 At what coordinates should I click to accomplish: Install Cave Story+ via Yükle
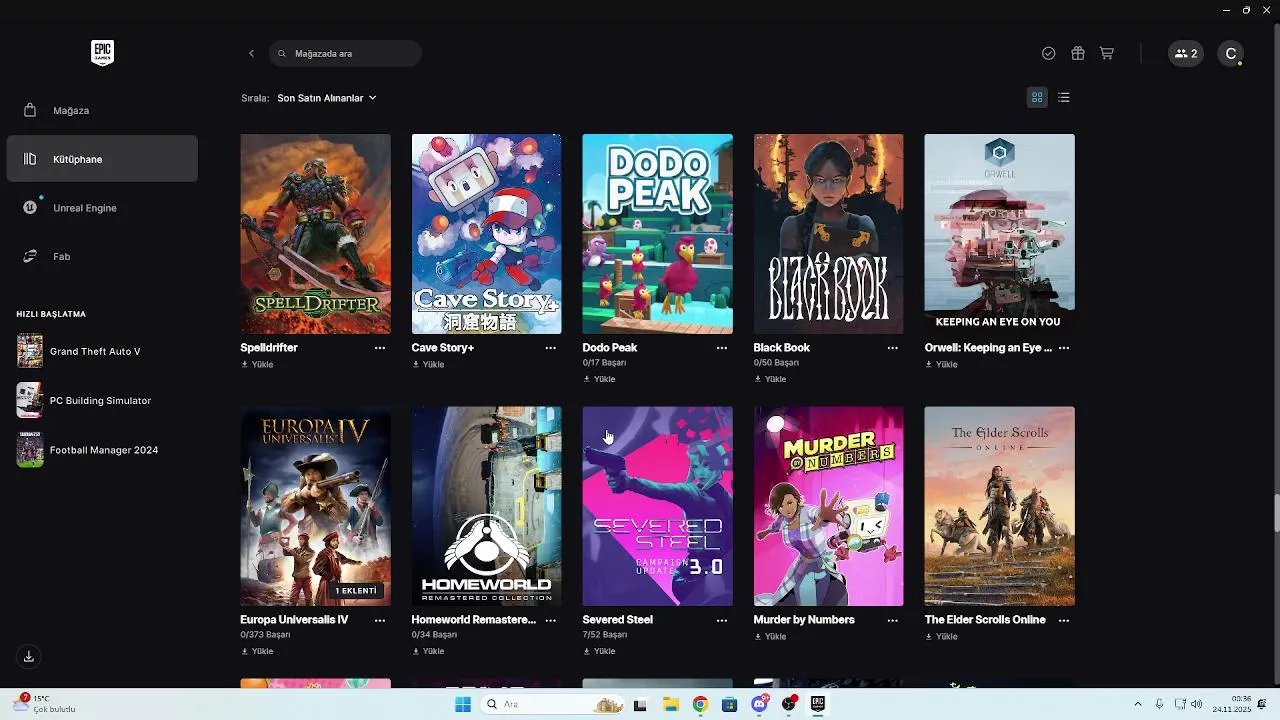tap(428, 365)
